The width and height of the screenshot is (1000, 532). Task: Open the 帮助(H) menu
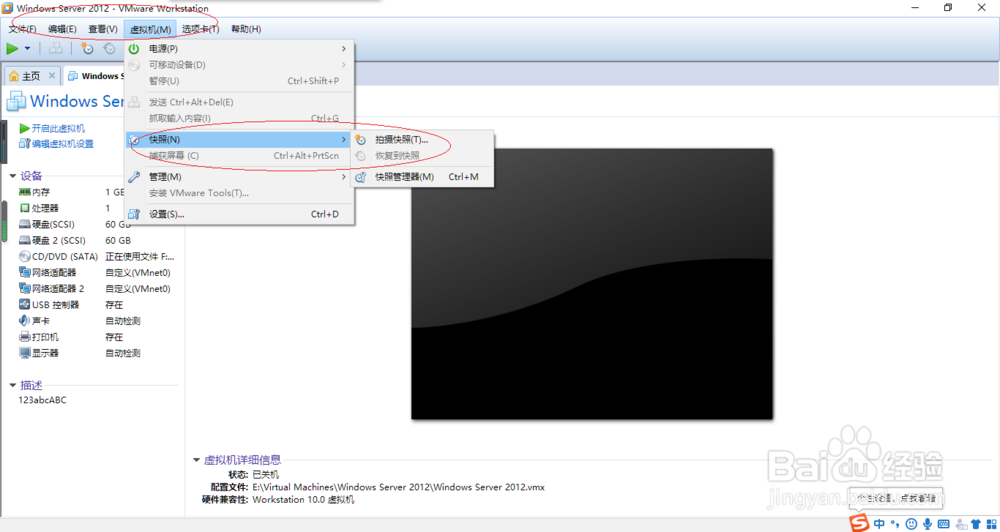point(246,29)
